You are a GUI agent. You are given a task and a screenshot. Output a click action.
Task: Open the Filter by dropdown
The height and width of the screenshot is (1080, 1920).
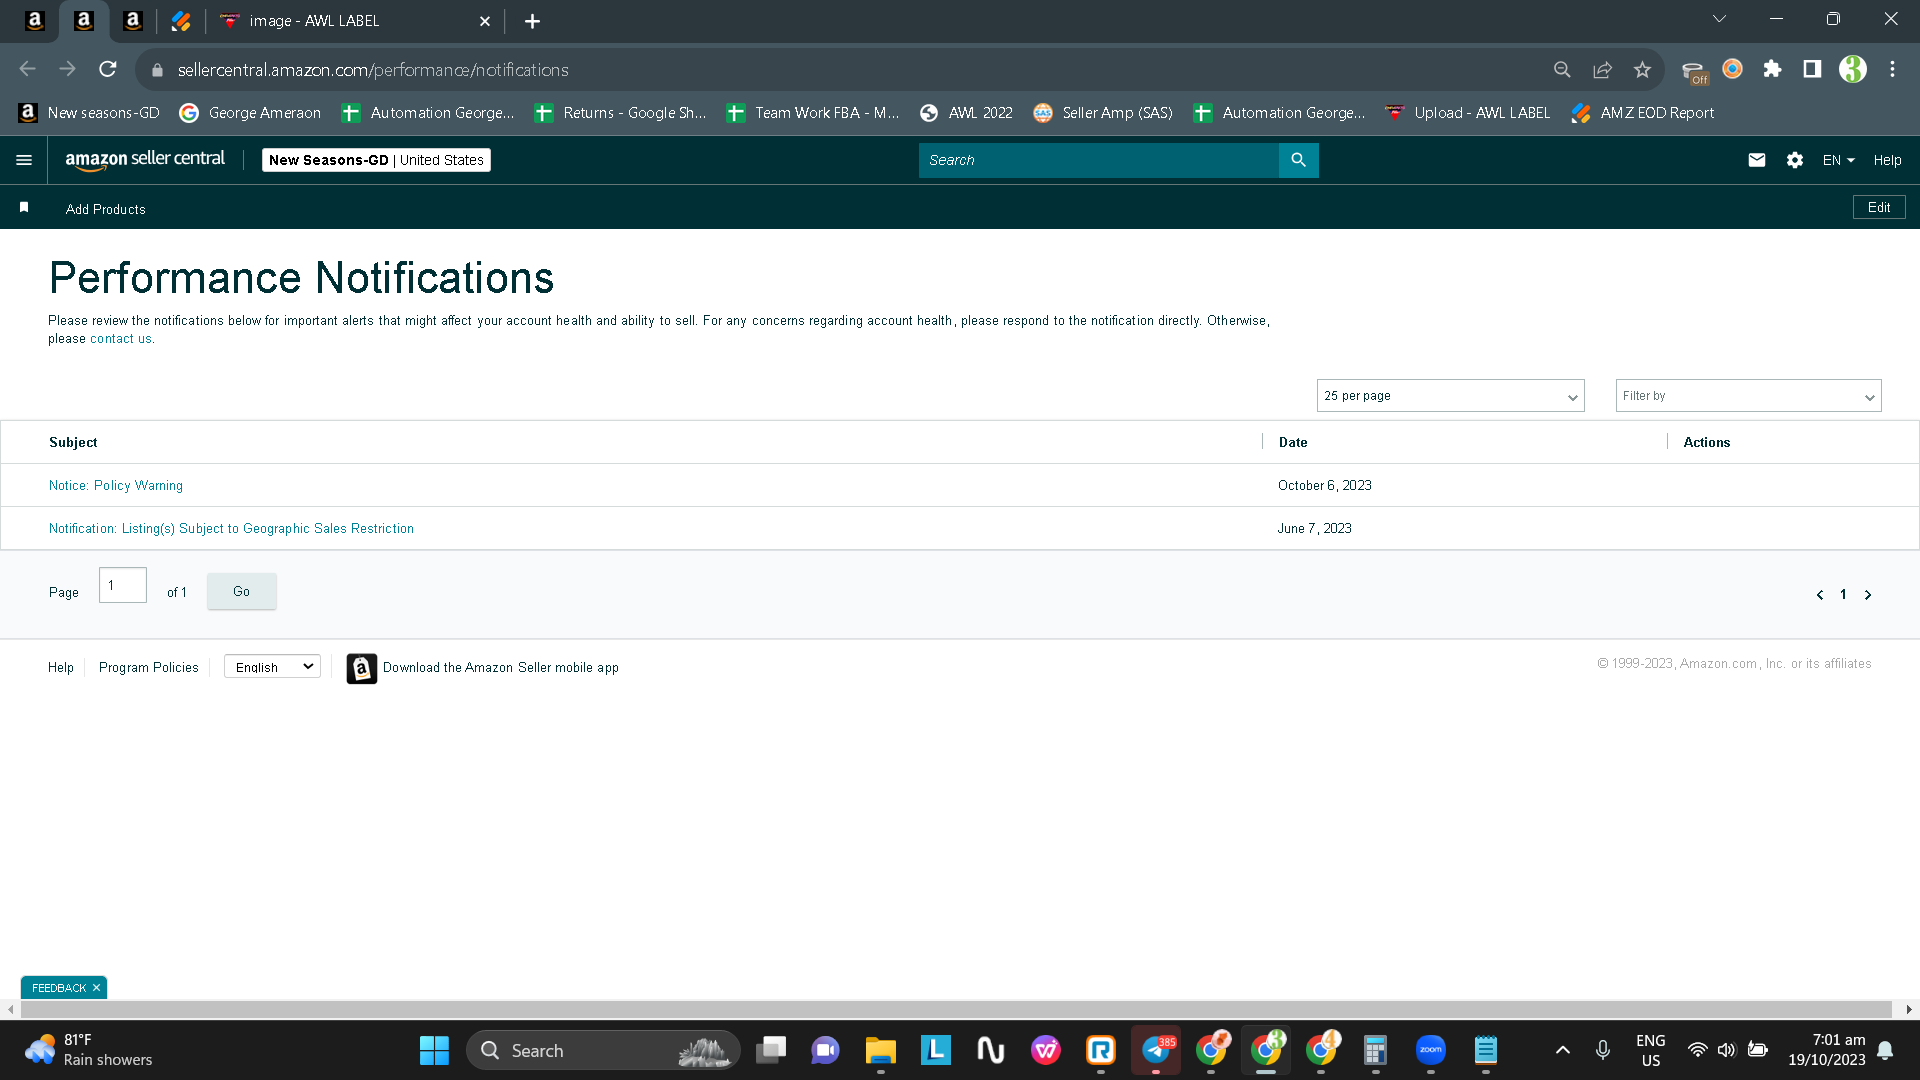pyautogui.click(x=1748, y=396)
